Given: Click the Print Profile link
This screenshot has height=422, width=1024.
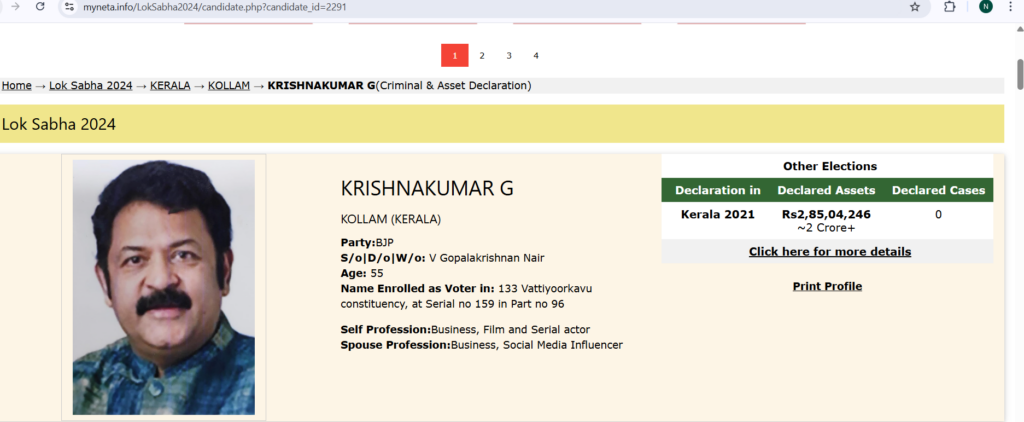Looking at the screenshot, I should [x=827, y=287].
